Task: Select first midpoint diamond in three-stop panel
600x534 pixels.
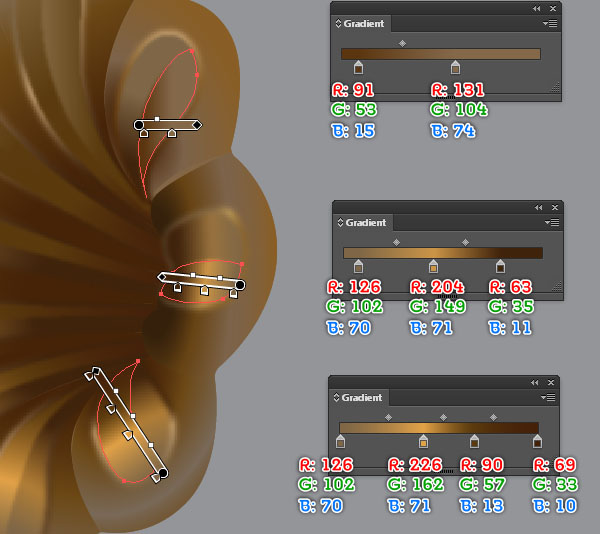Action: (396, 242)
